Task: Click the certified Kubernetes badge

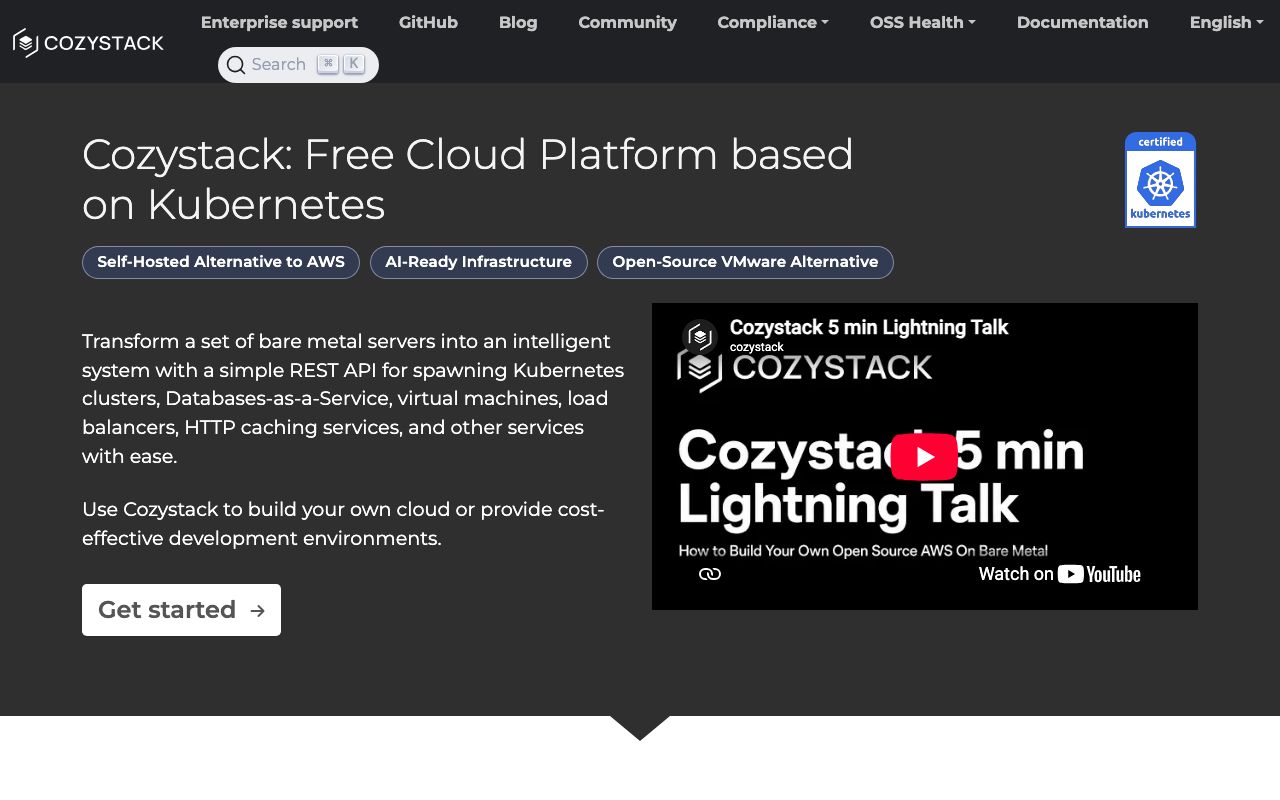Action: 1160,180
